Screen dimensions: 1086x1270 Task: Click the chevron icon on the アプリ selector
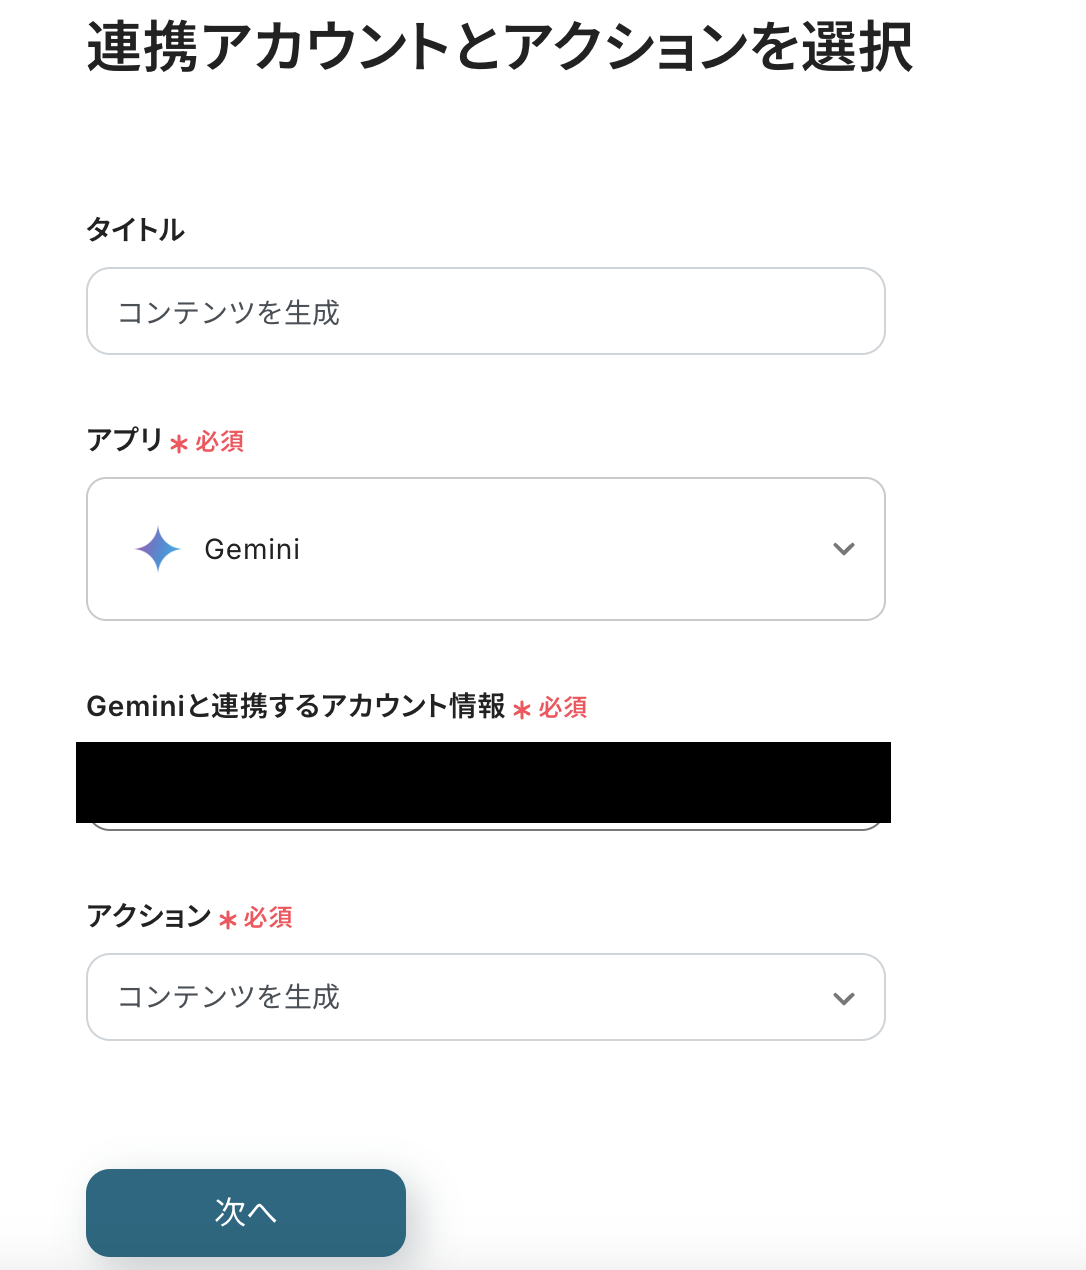(843, 549)
